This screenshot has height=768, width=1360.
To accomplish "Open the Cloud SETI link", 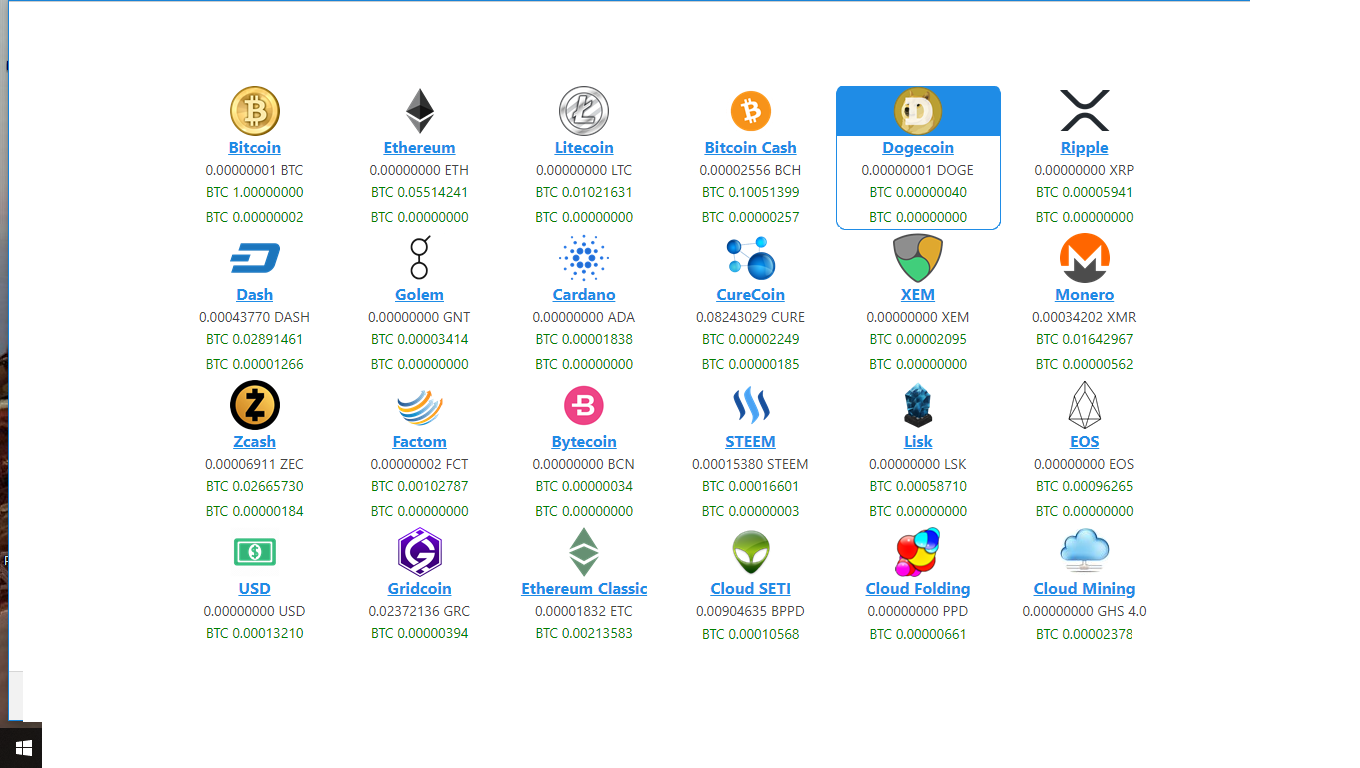I will (750, 589).
